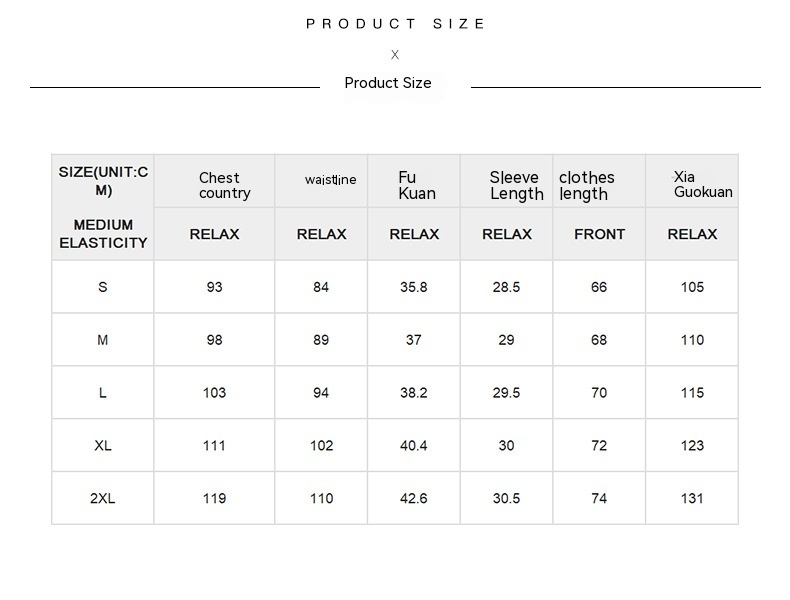Click the X icon below PRODUCT SIZE heading
The height and width of the screenshot is (600, 790).
(x=395, y=54)
